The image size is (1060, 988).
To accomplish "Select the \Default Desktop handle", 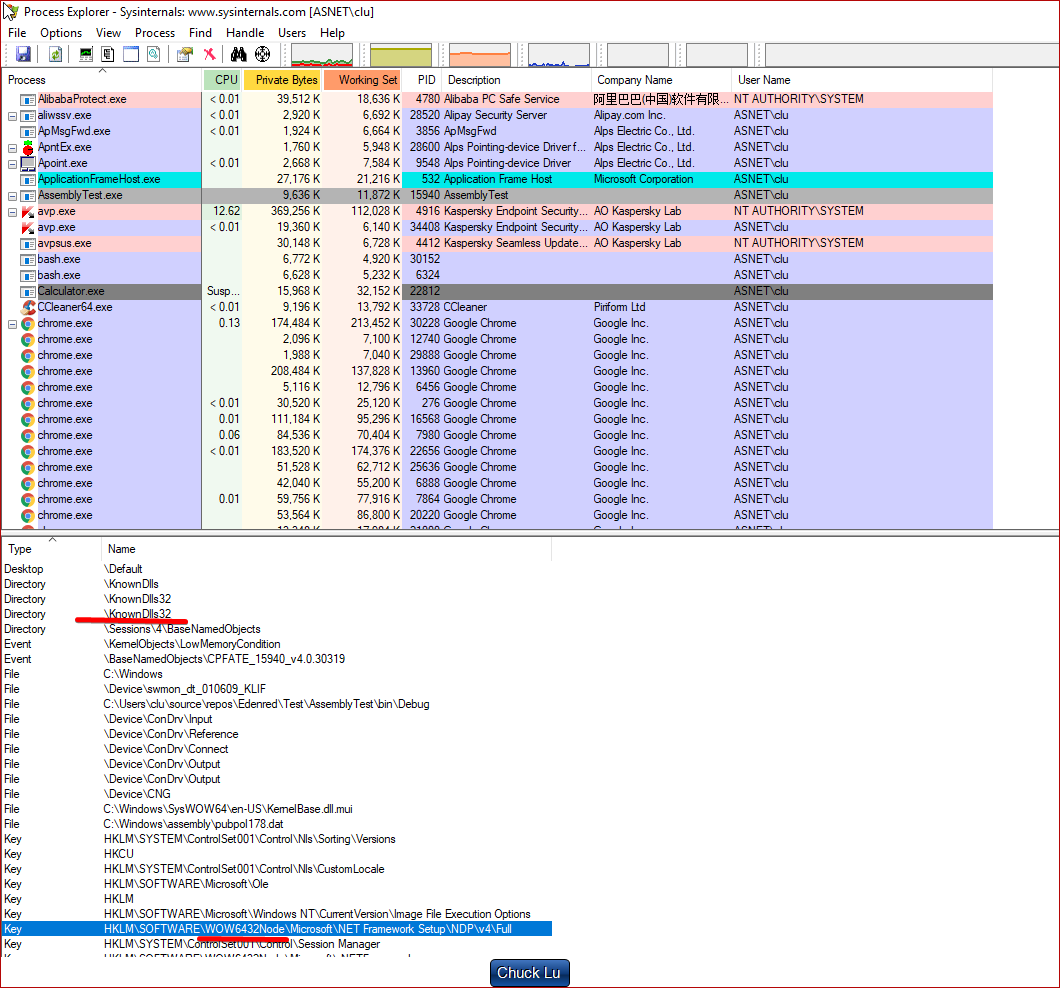I will point(277,569).
